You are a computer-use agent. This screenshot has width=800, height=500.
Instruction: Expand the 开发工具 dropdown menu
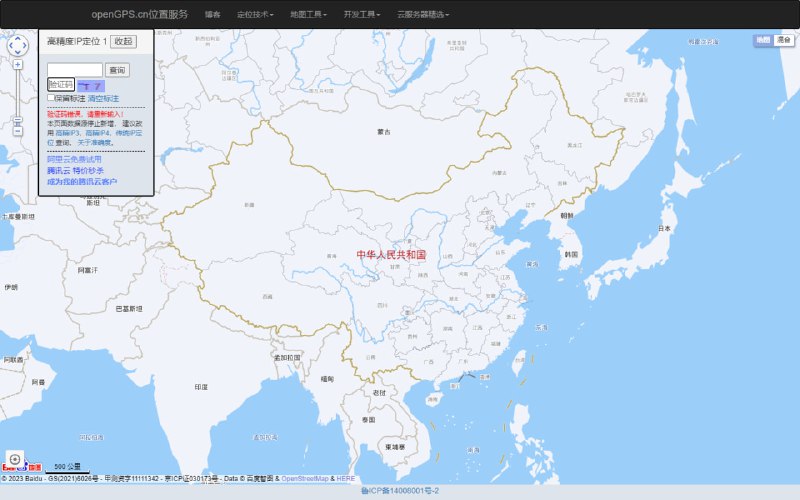tap(360, 15)
